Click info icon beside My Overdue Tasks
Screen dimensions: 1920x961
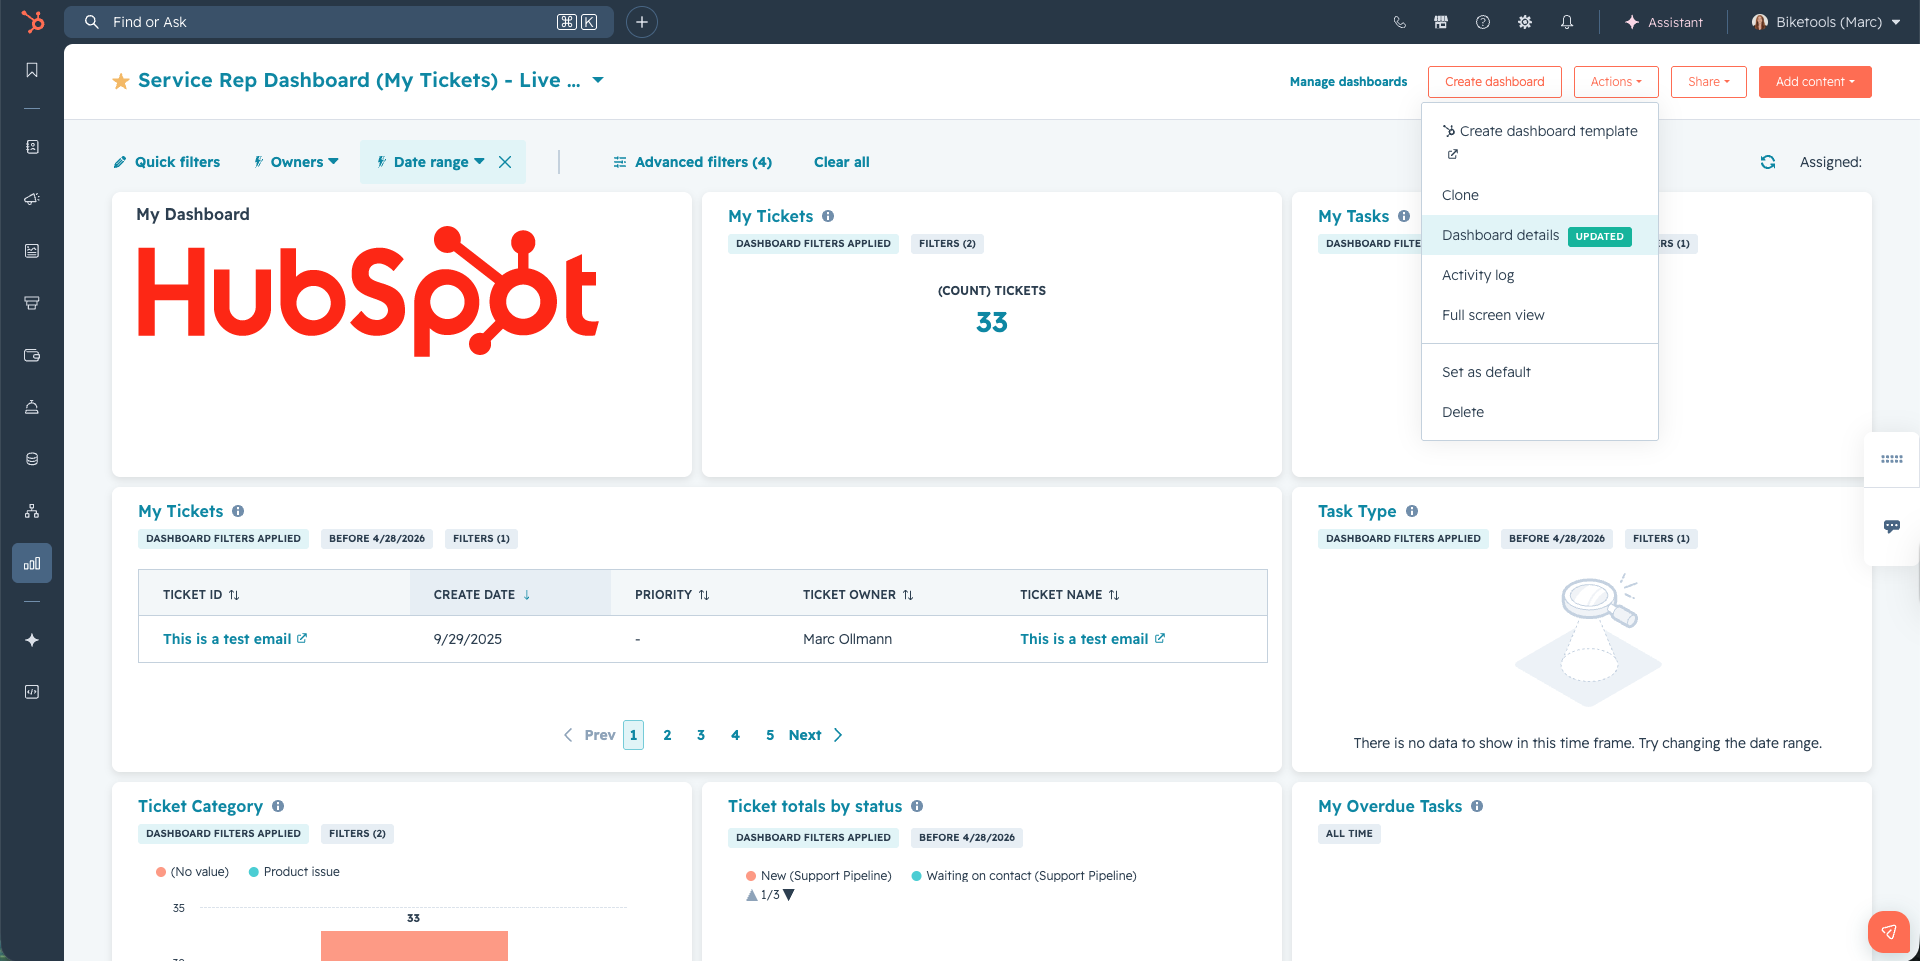1477,806
